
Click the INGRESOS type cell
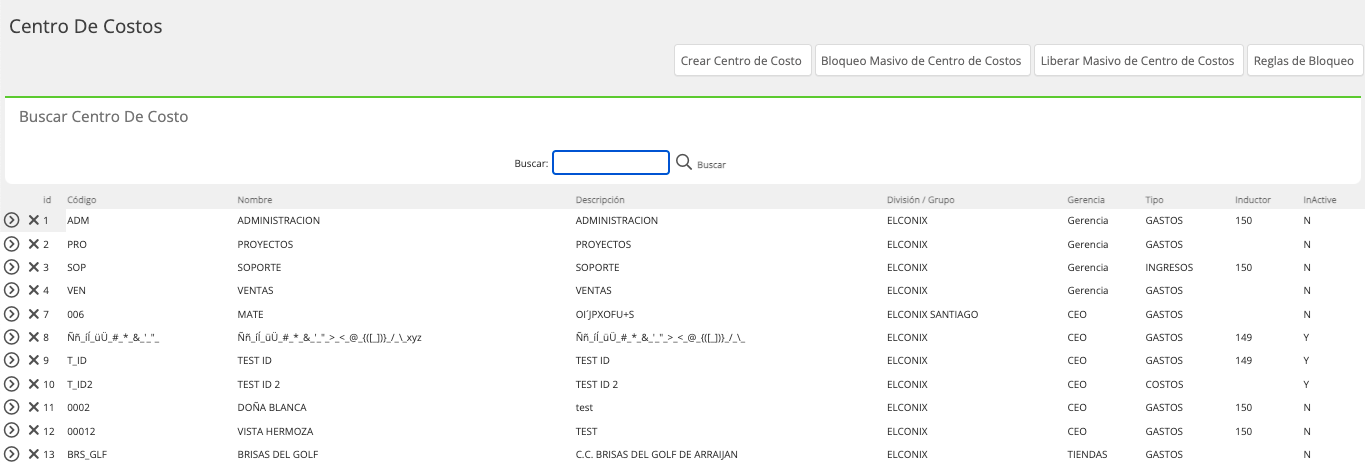pos(1169,267)
